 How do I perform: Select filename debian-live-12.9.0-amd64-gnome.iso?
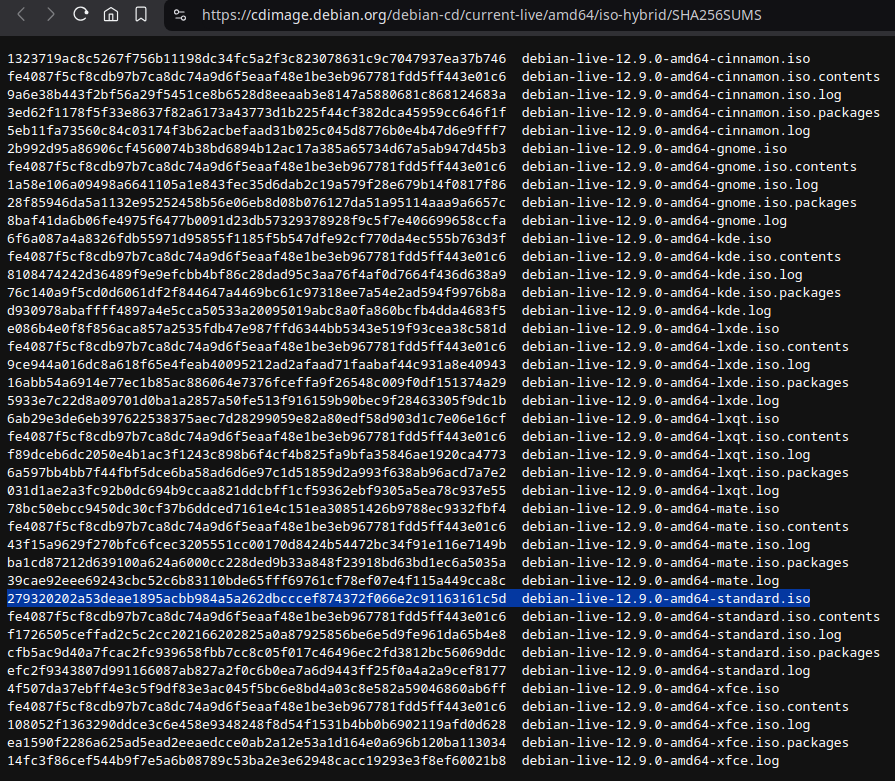click(x=654, y=148)
